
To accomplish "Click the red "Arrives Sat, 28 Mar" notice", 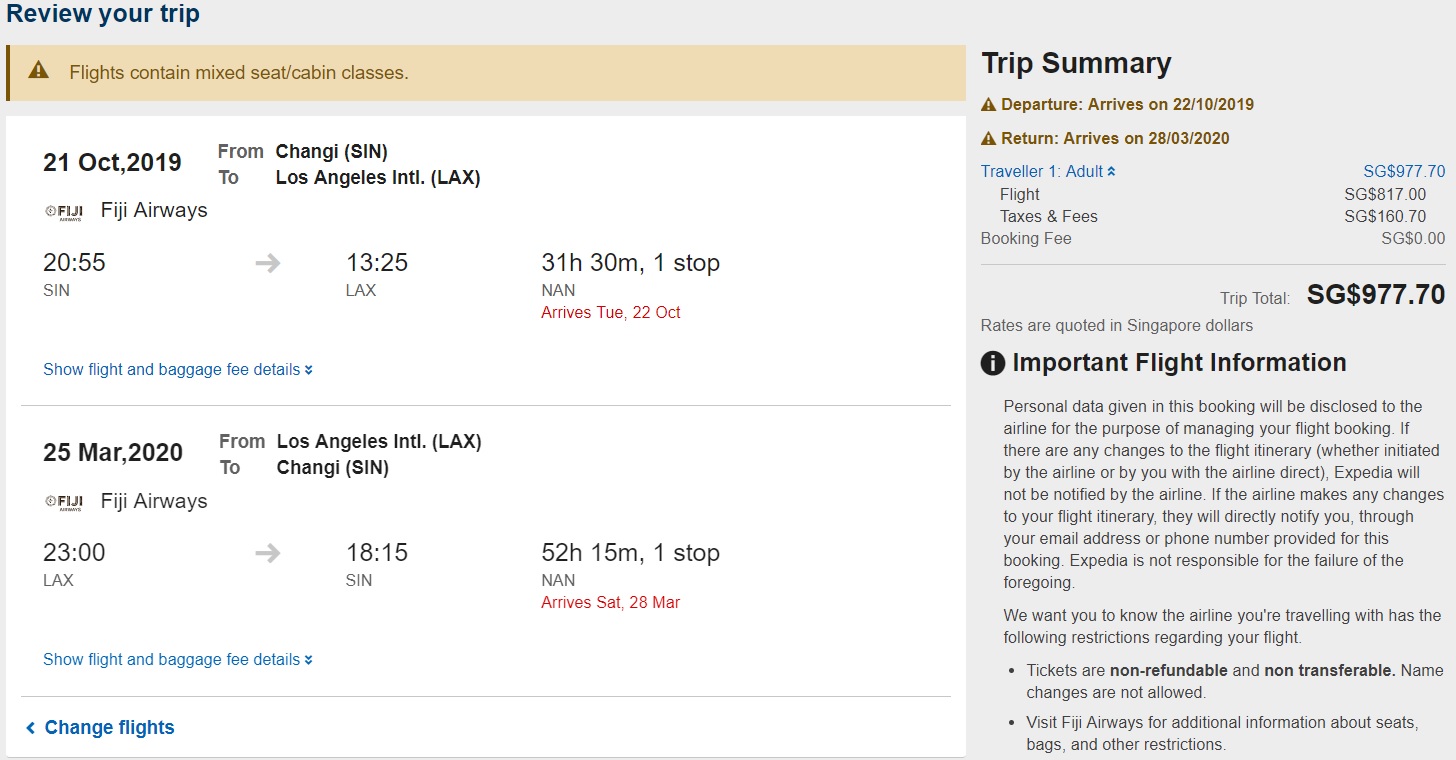I will 610,603.
